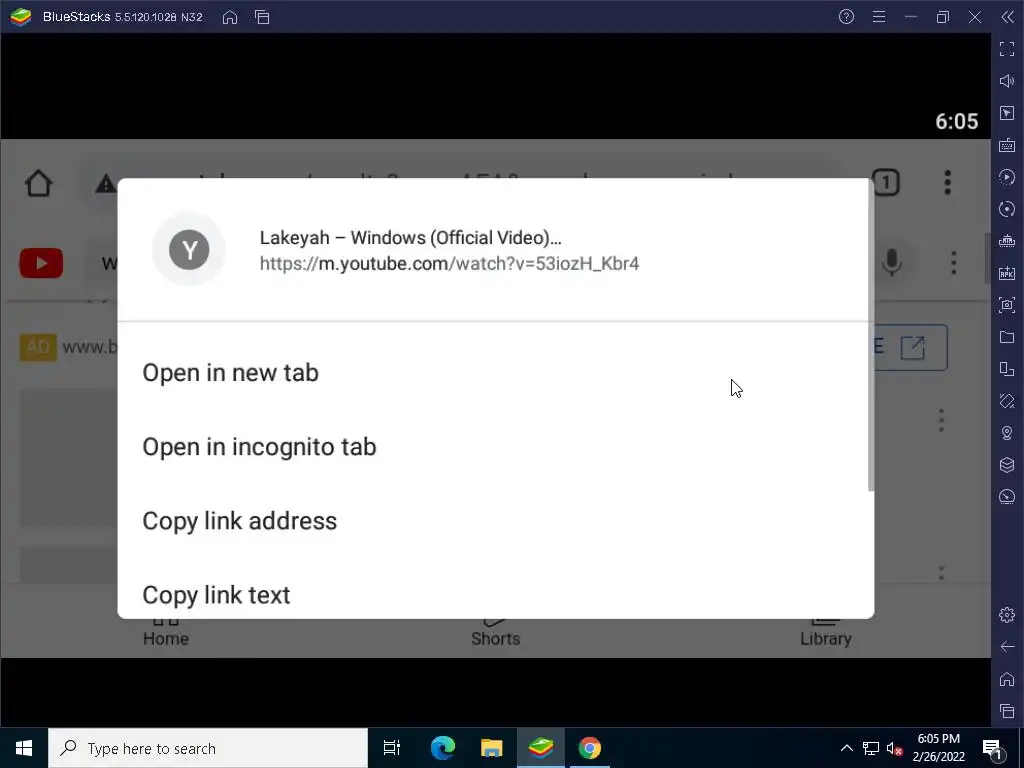
Task: Click the BlueStacks cursor lock icon
Action: pyautogui.click(x=1007, y=113)
